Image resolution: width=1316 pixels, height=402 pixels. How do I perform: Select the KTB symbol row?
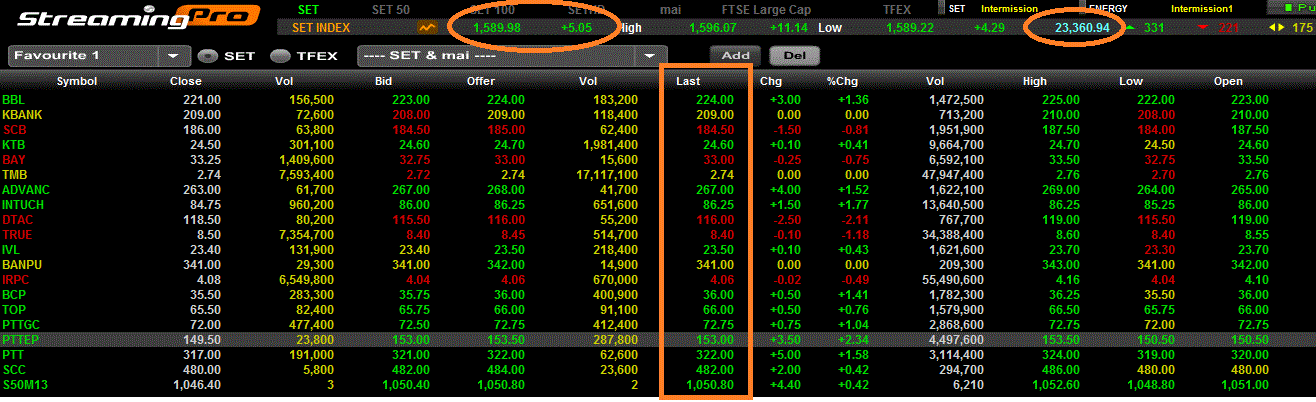(x=14, y=145)
